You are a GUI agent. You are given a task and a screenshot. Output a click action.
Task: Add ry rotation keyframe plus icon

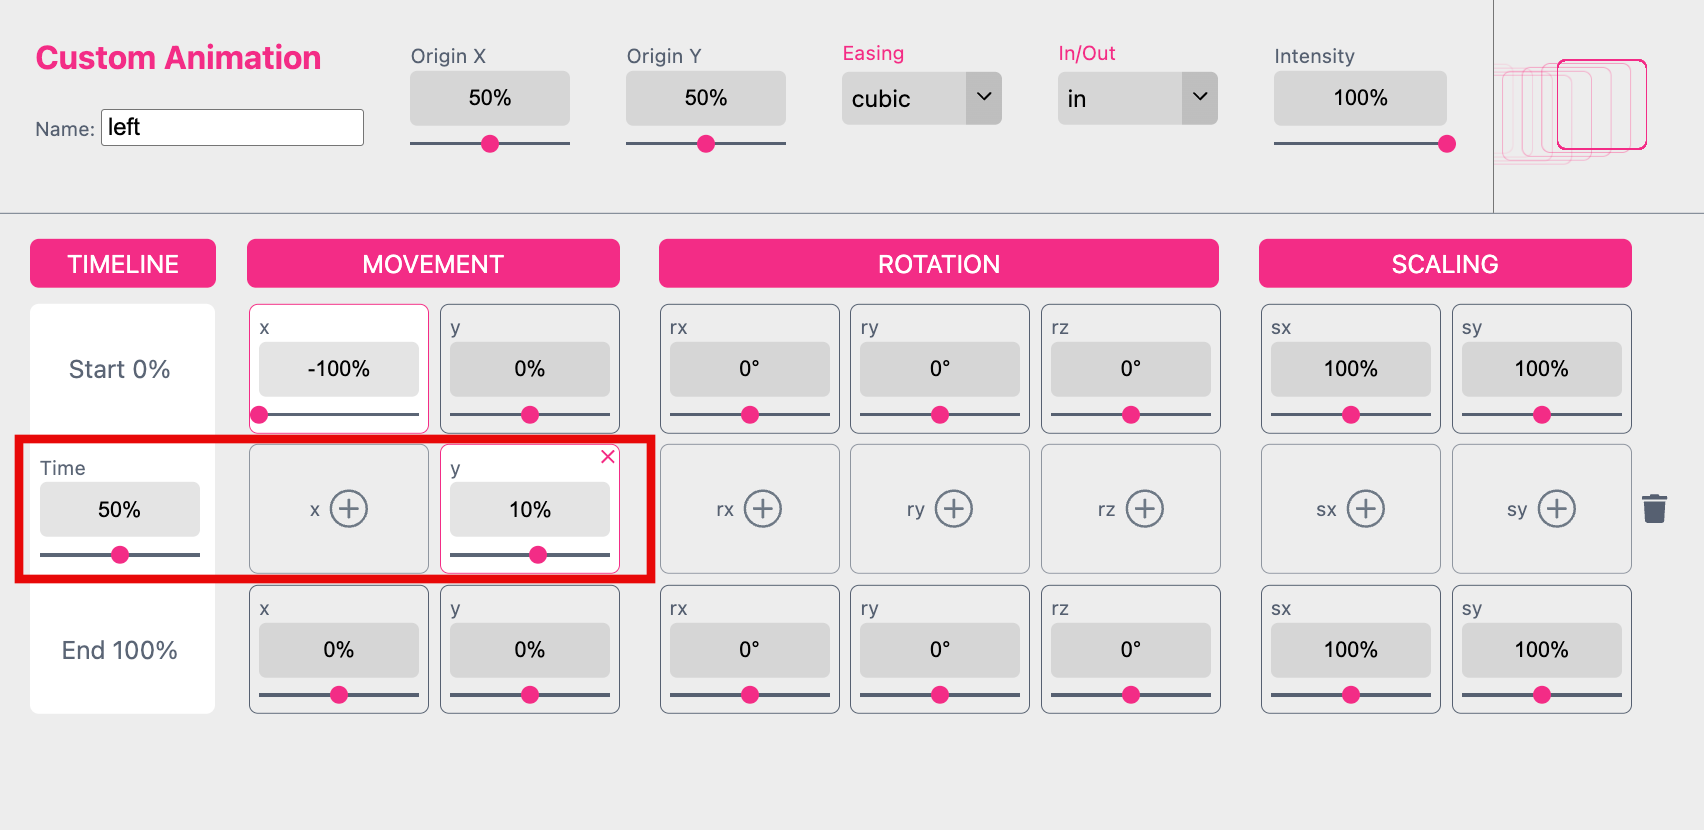click(953, 509)
